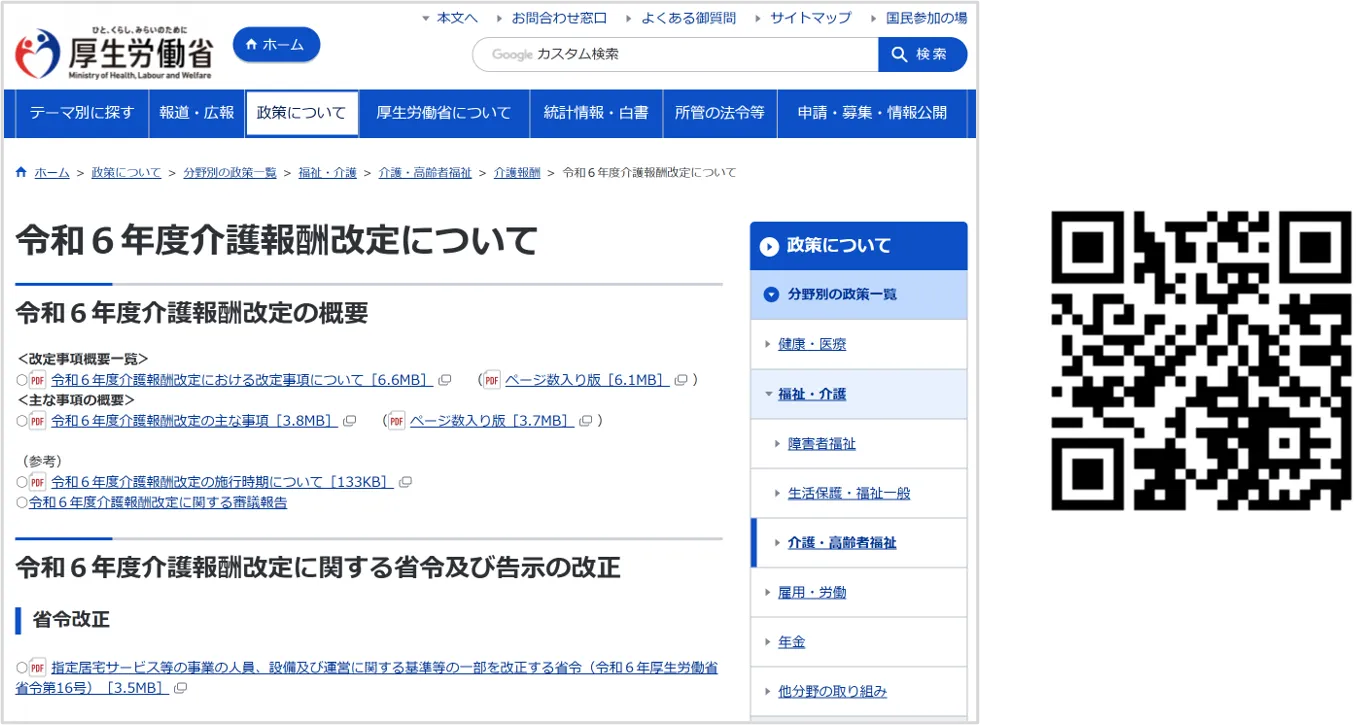Screen dimensions: 1366x725
Task: Click PDF icon beside 施行時期について [133KB]
Action: point(38,482)
